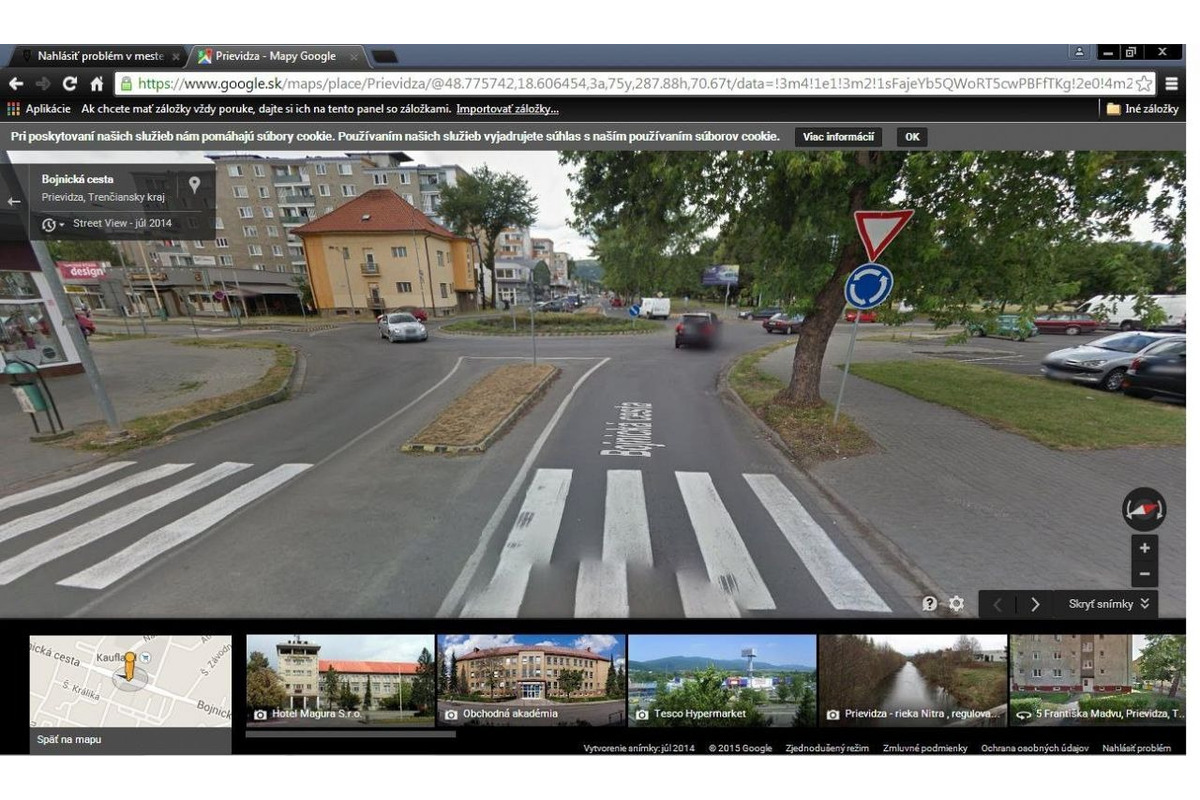Image resolution: width=1200 pixels, height=800 pixels.
Task: Open the settings gear near the image strip
Action: [956, 604]
